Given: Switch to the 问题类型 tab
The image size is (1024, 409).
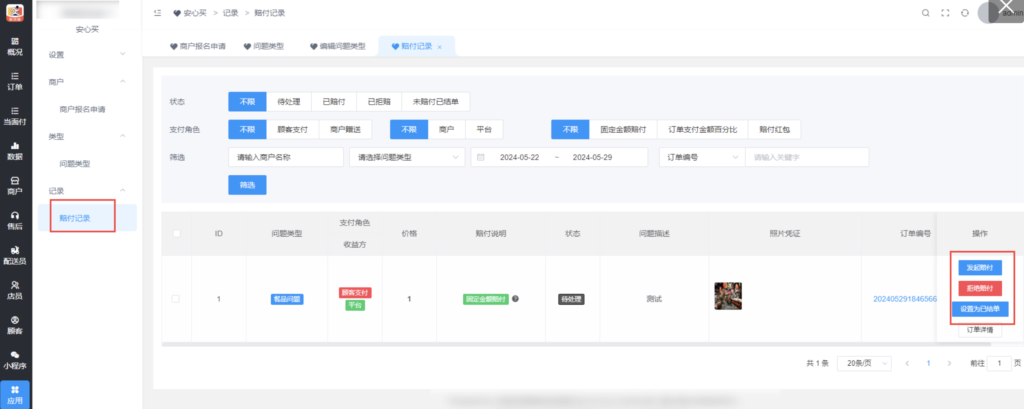Looking at the screenshot, I should pos(264,47).
